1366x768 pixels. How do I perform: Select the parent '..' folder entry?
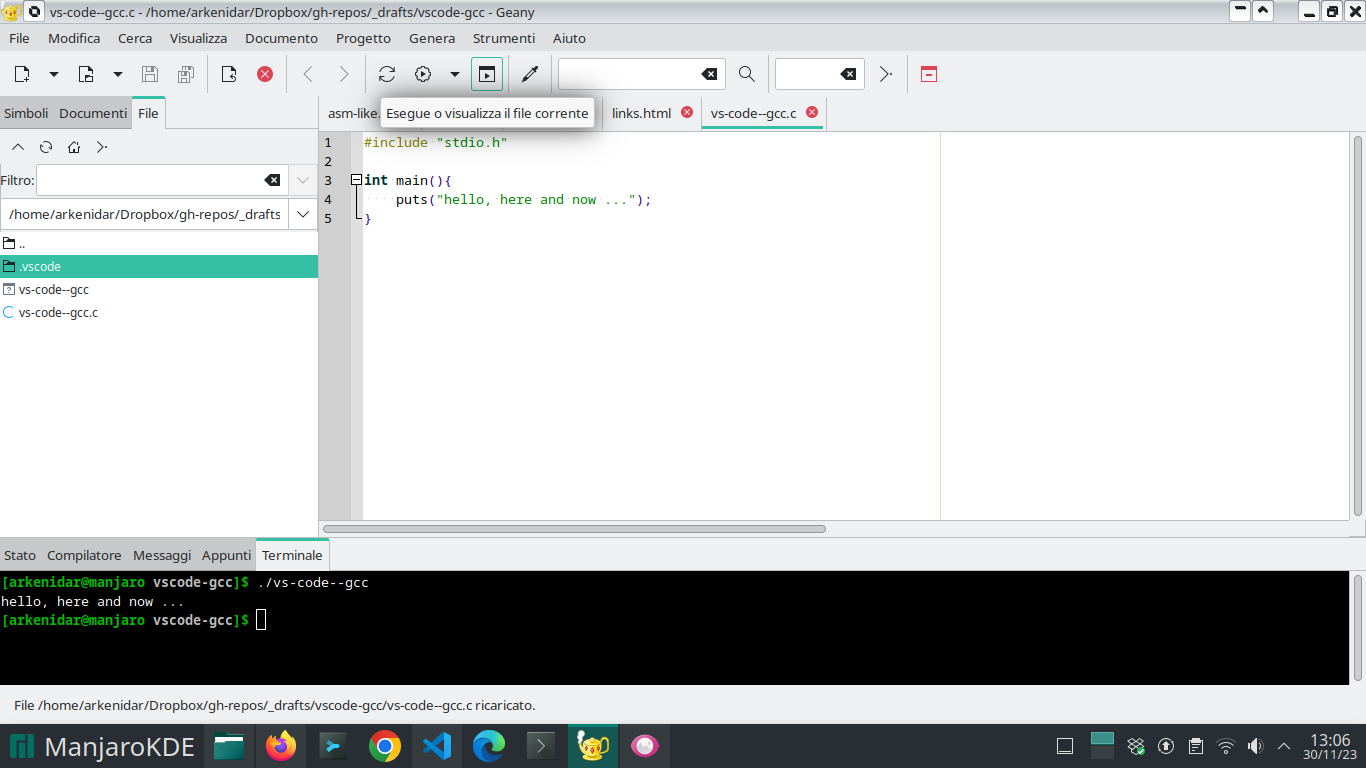point(159,243)
